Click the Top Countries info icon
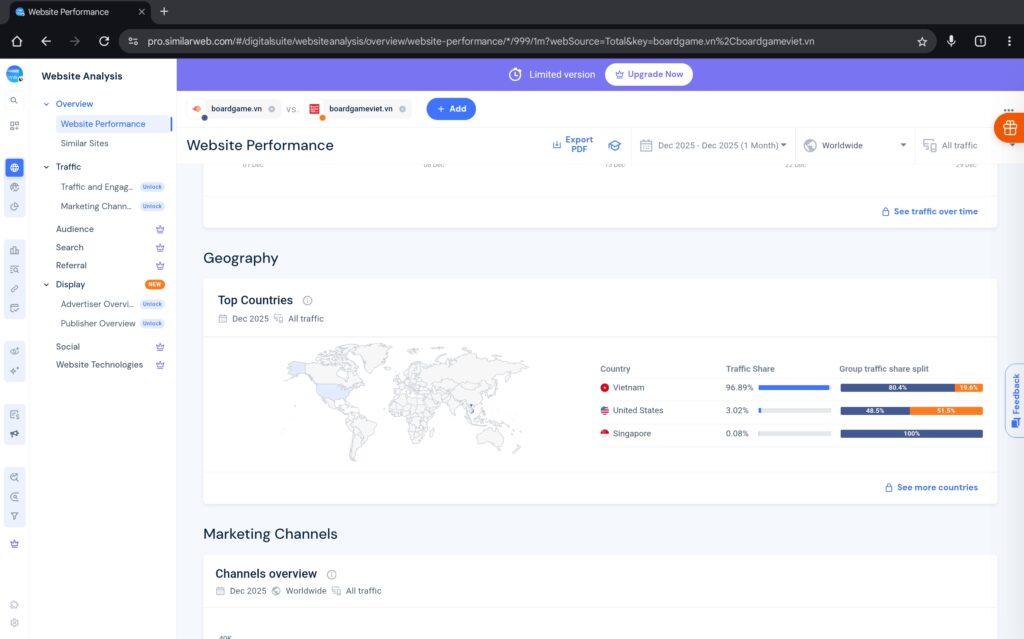 point(307,300)
